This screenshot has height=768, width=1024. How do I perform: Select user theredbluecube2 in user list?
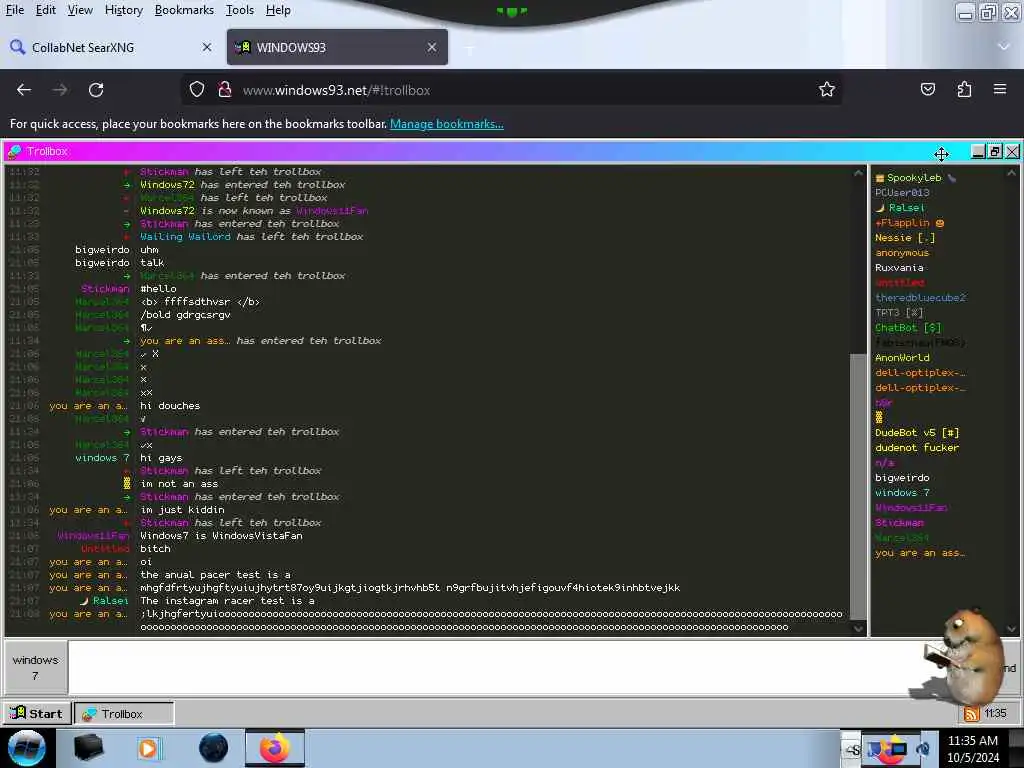point(920,298)
